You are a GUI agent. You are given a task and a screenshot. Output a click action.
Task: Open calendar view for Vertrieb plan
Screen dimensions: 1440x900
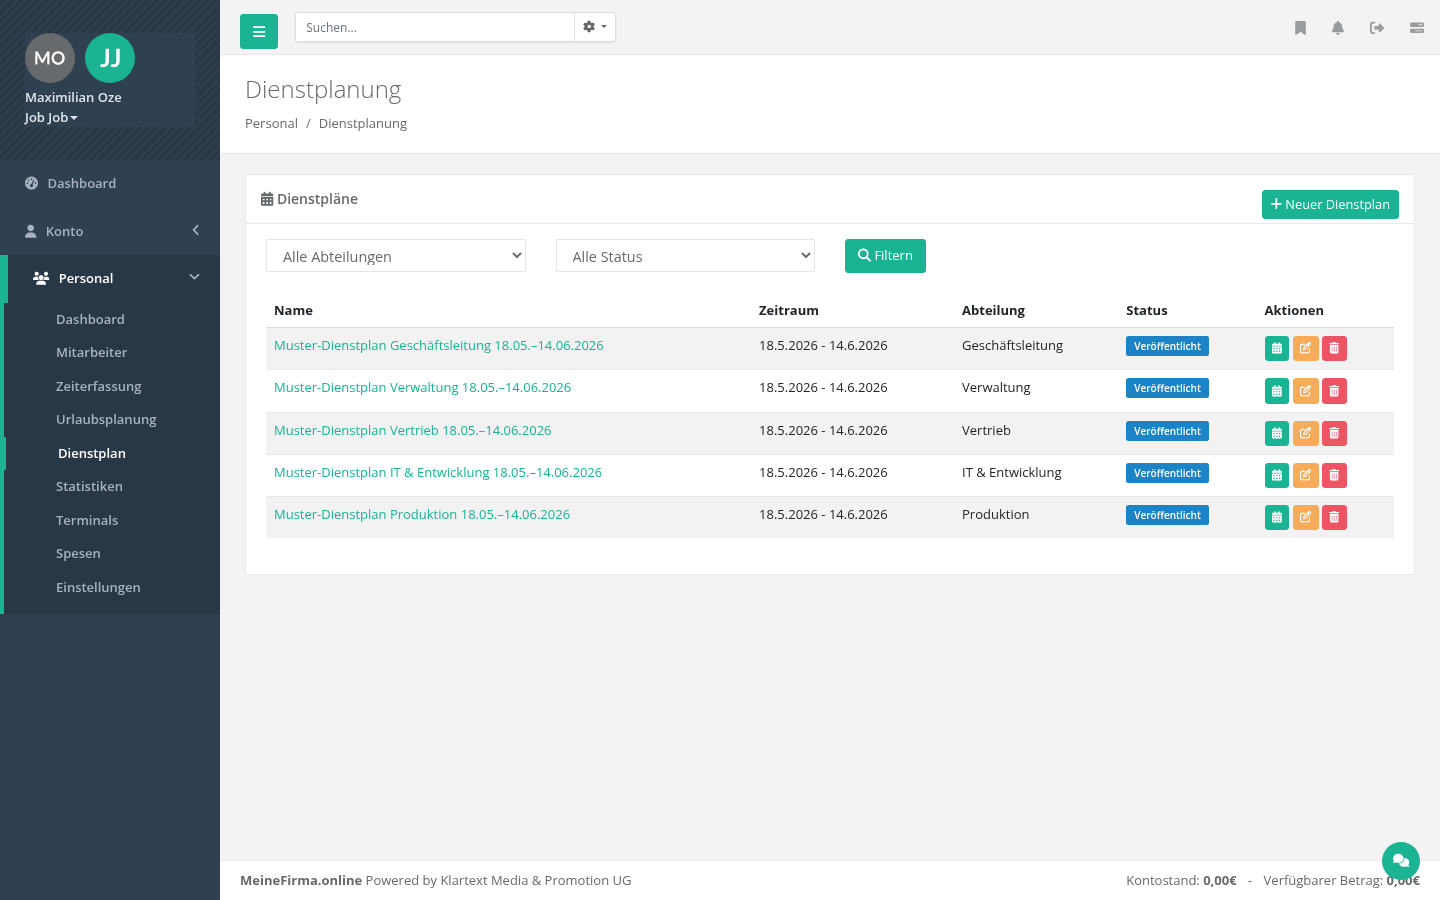coord(1277,433)
